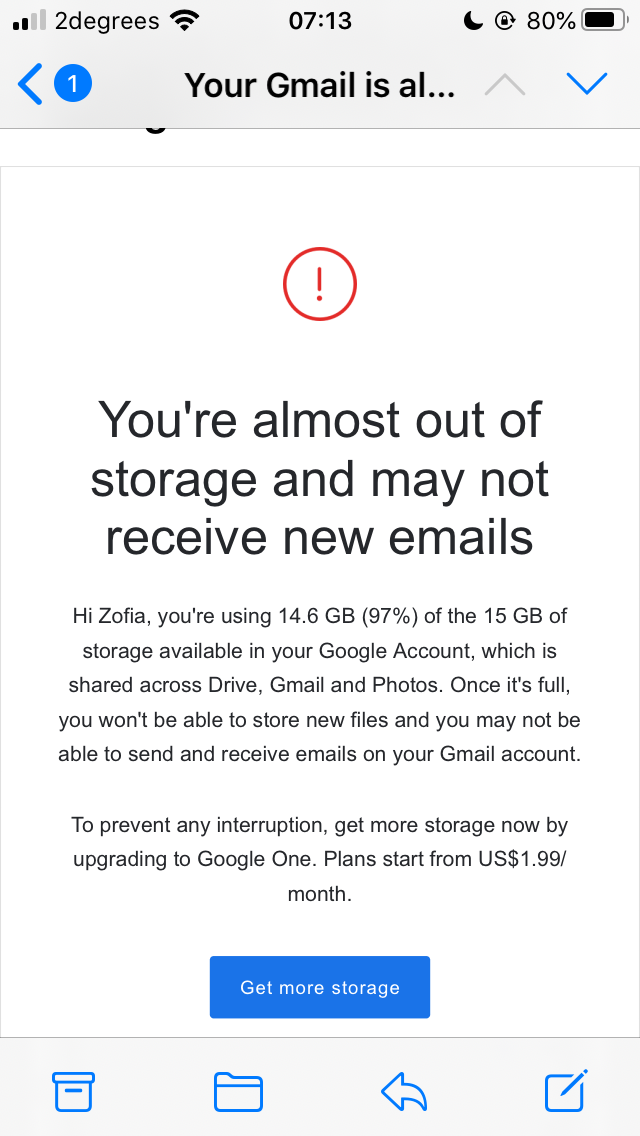The image size is (640, 1136).
Task: Click the red exclamation warning icon
Action: [320, 286]
